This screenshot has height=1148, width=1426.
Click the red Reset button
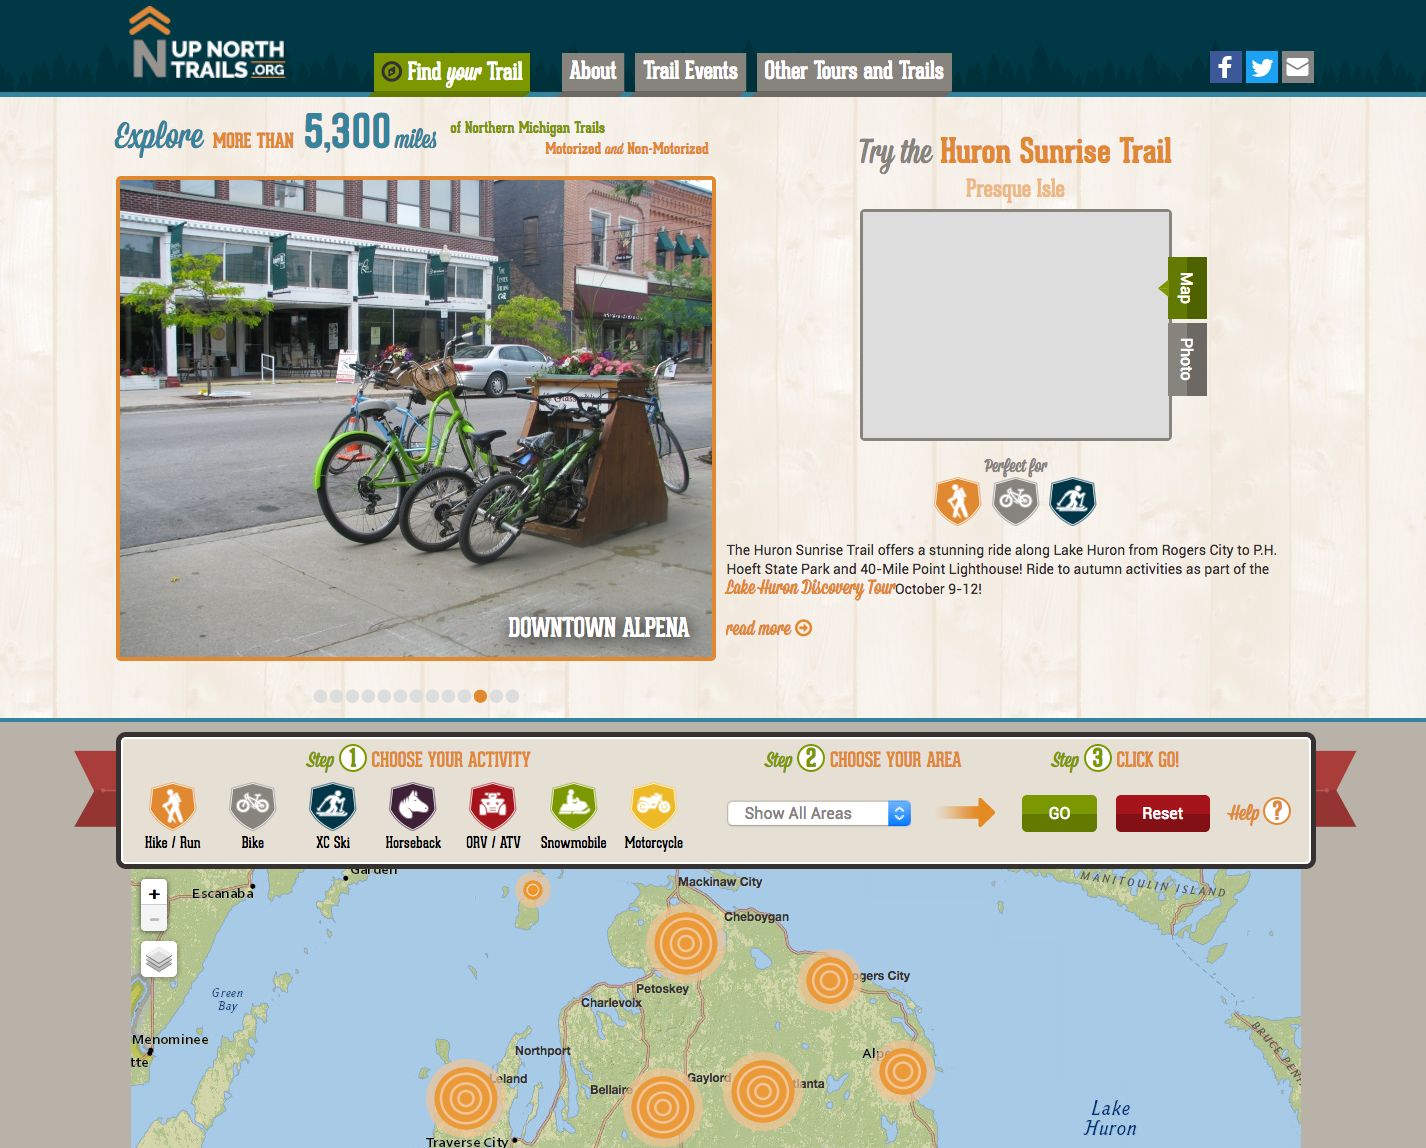tap(1162, 813)
